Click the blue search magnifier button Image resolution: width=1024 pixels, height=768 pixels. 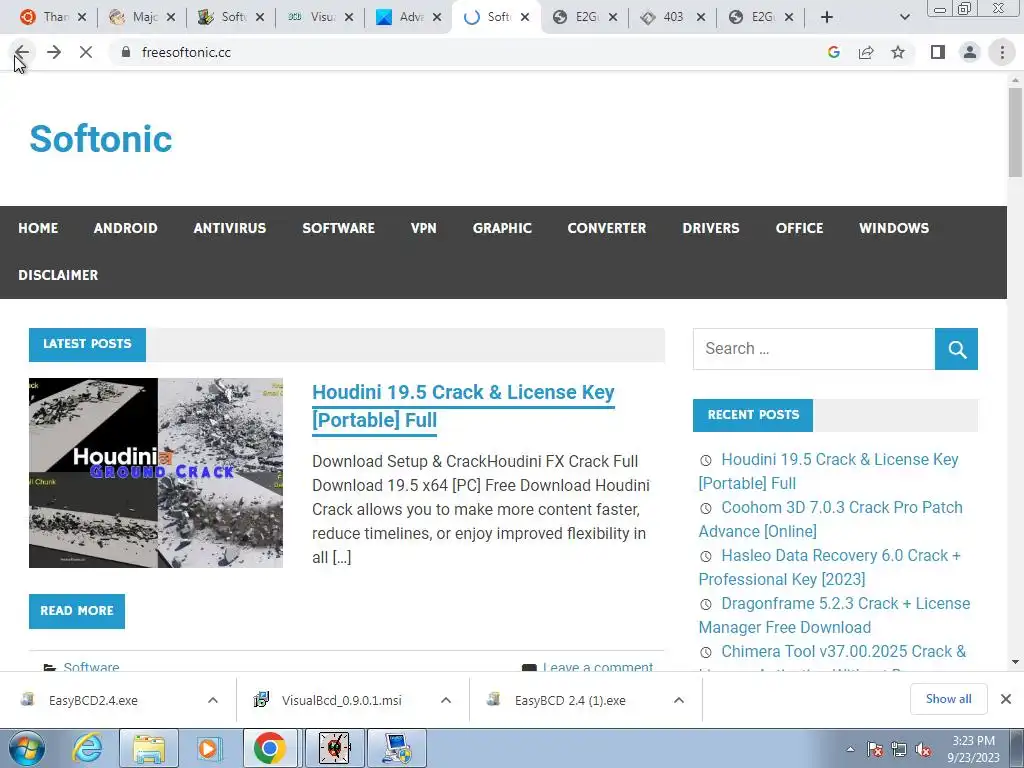coord(957,349)
